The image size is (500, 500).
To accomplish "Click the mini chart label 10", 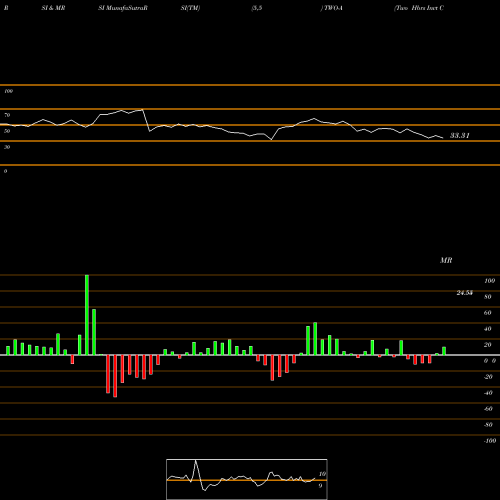I will click(x=322, y=474).
